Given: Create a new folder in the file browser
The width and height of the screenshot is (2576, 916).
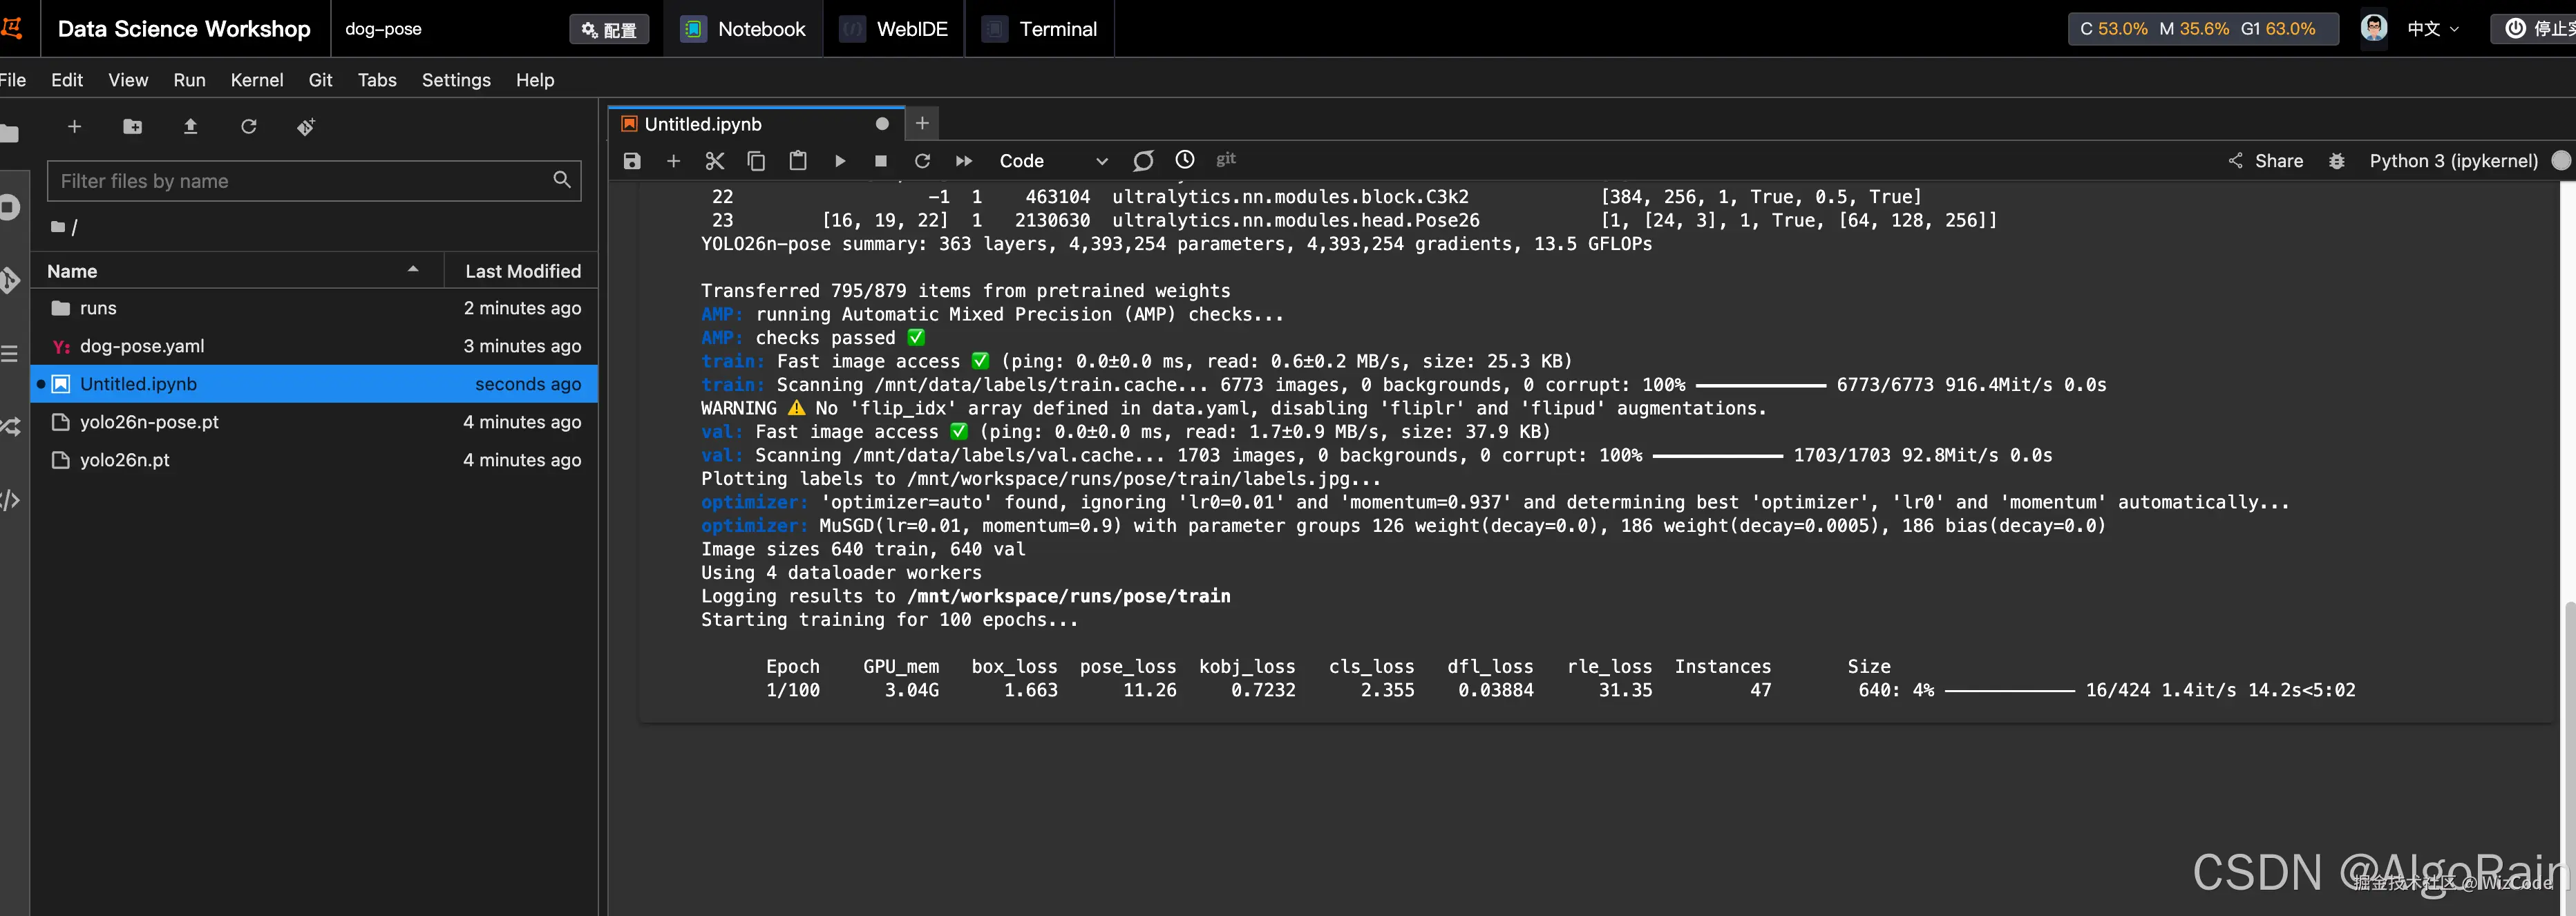Looking at the screenshot, I should [x=132, y=127].
